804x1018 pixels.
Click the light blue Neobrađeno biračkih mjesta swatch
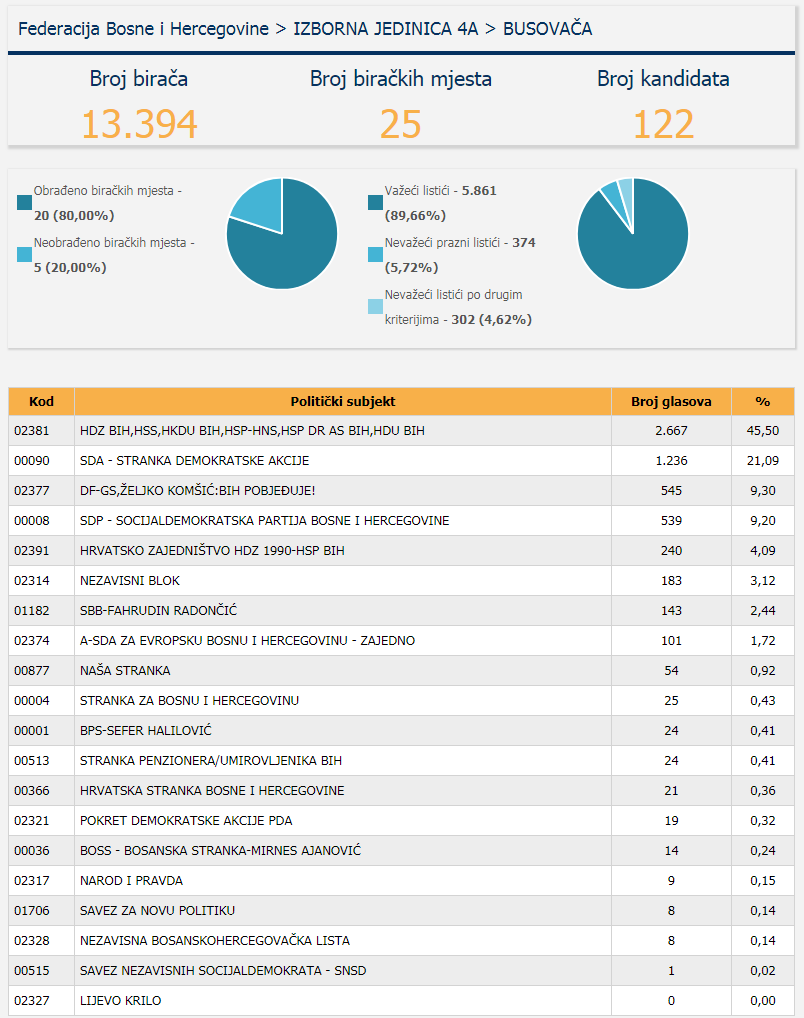point(25,255)
